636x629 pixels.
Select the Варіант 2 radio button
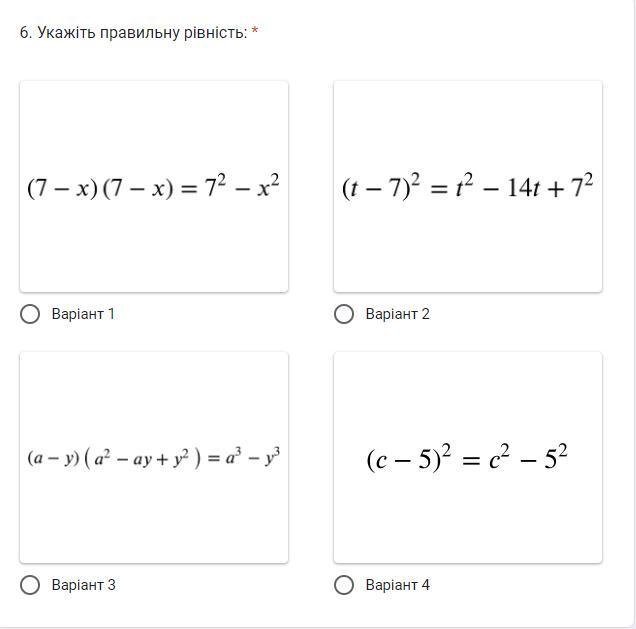coord(344,314)
